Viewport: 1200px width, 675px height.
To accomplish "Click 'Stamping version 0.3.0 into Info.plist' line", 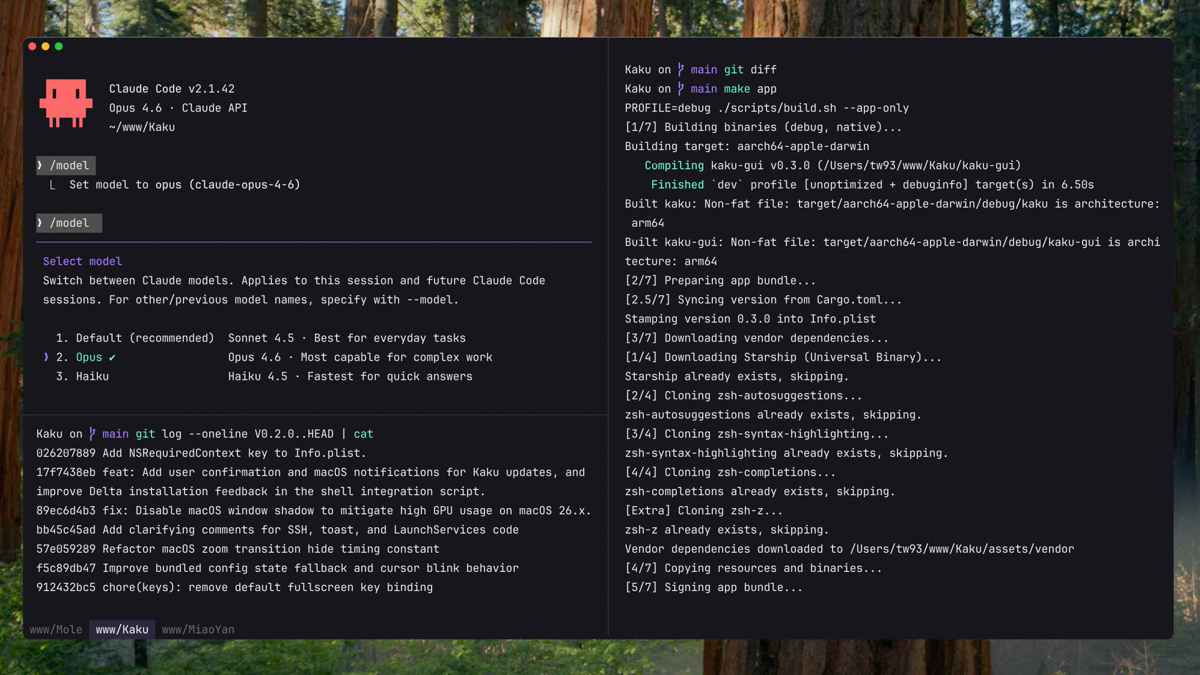I will click(x=750, y=319).
